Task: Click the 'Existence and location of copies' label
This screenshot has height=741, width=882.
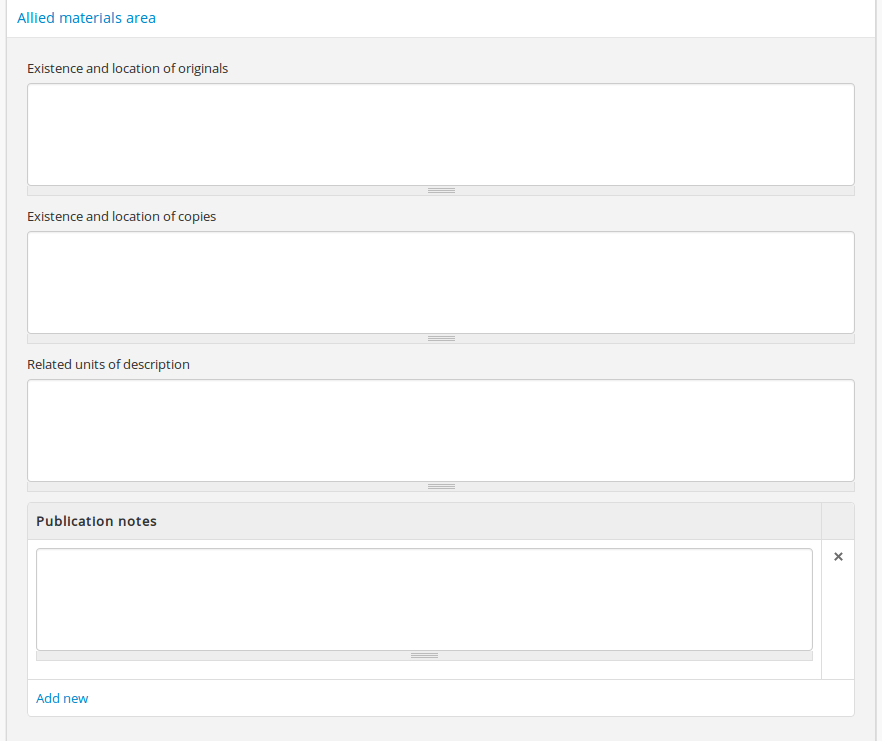Action: 121,217
